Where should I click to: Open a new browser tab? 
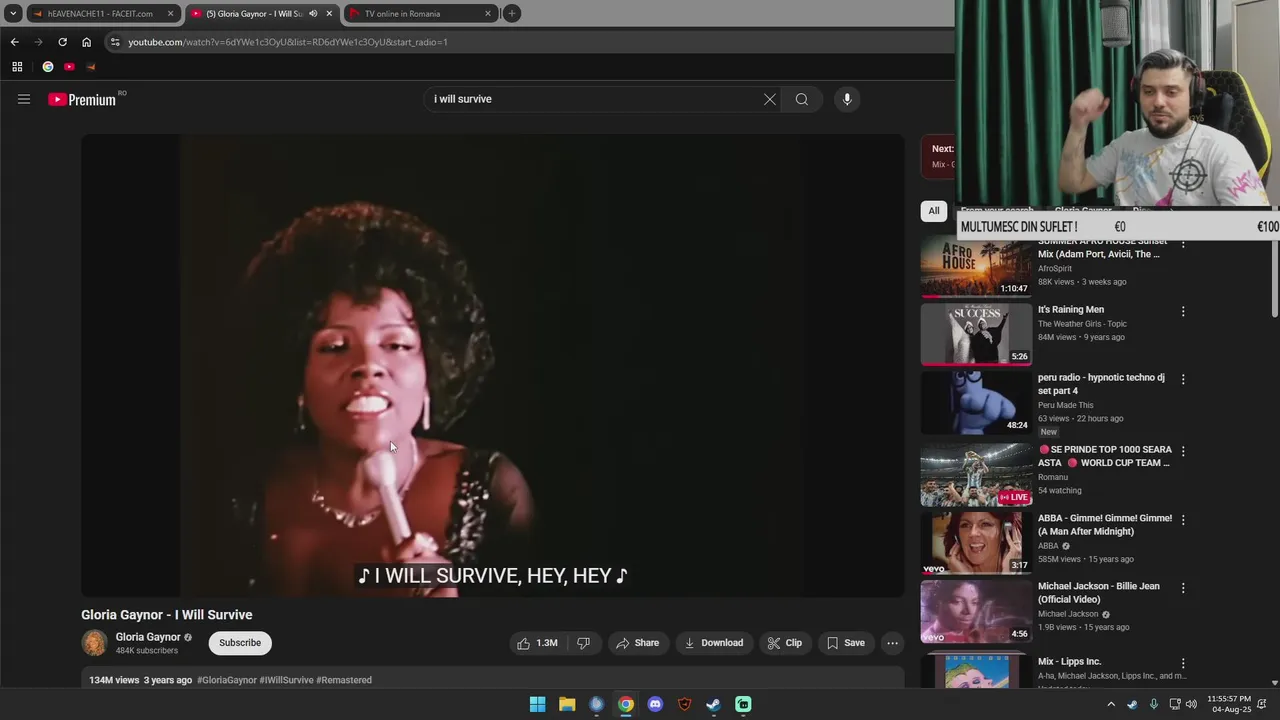pos(511,13)
